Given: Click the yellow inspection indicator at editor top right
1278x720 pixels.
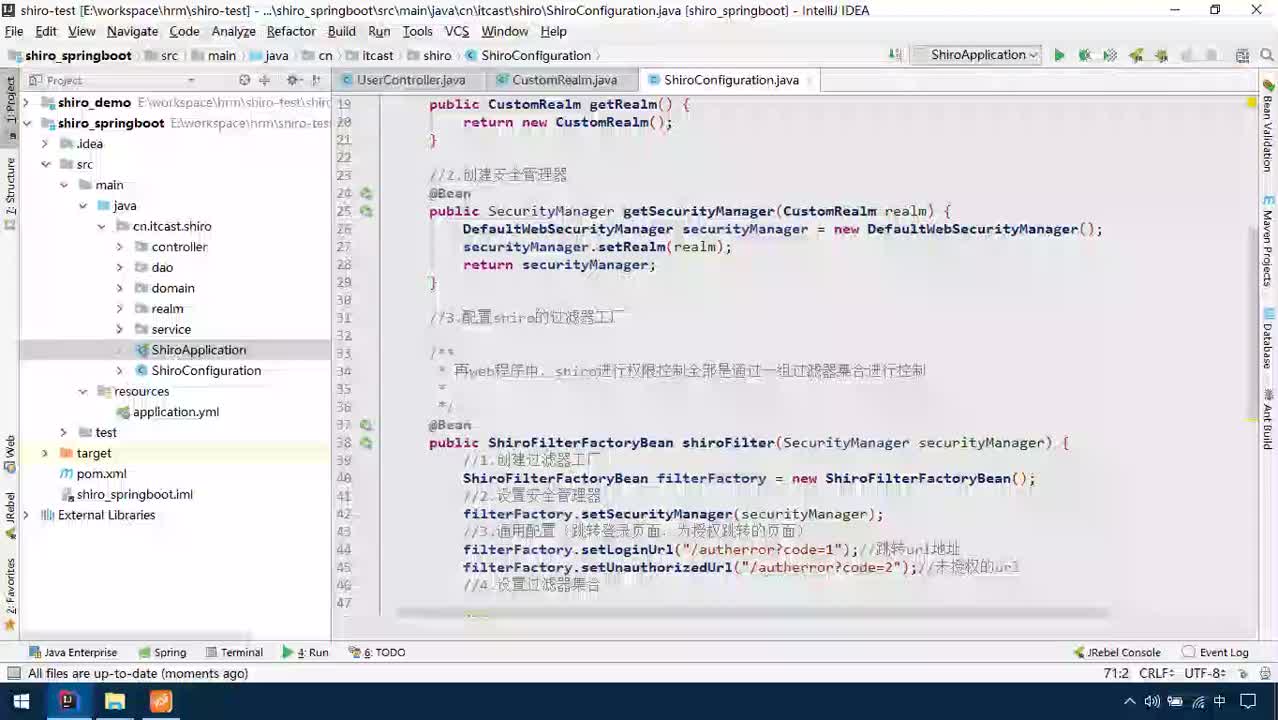Looking at the screenshot, I should coord(1251,102).
